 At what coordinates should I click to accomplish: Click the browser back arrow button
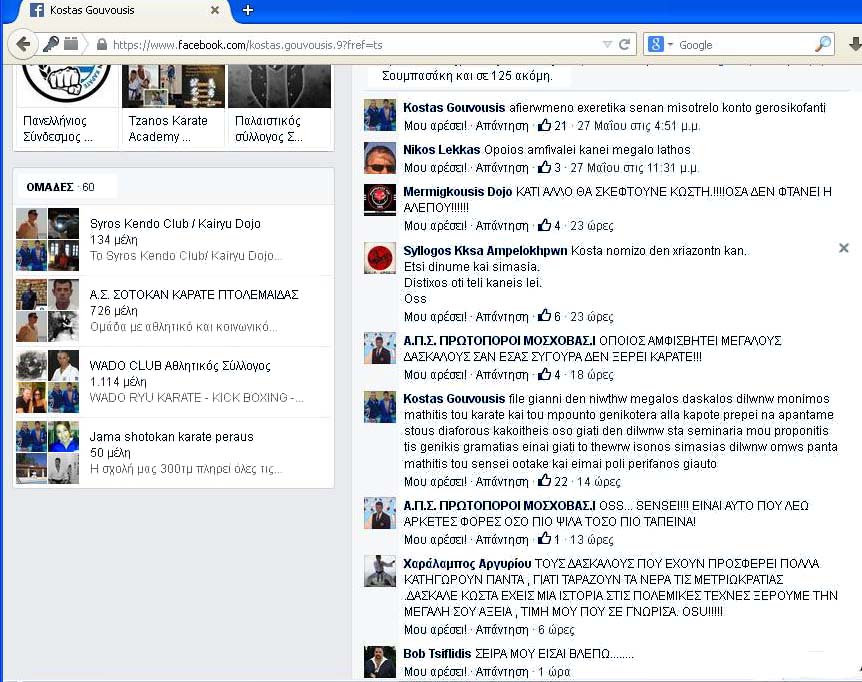(x=22, y=45)
